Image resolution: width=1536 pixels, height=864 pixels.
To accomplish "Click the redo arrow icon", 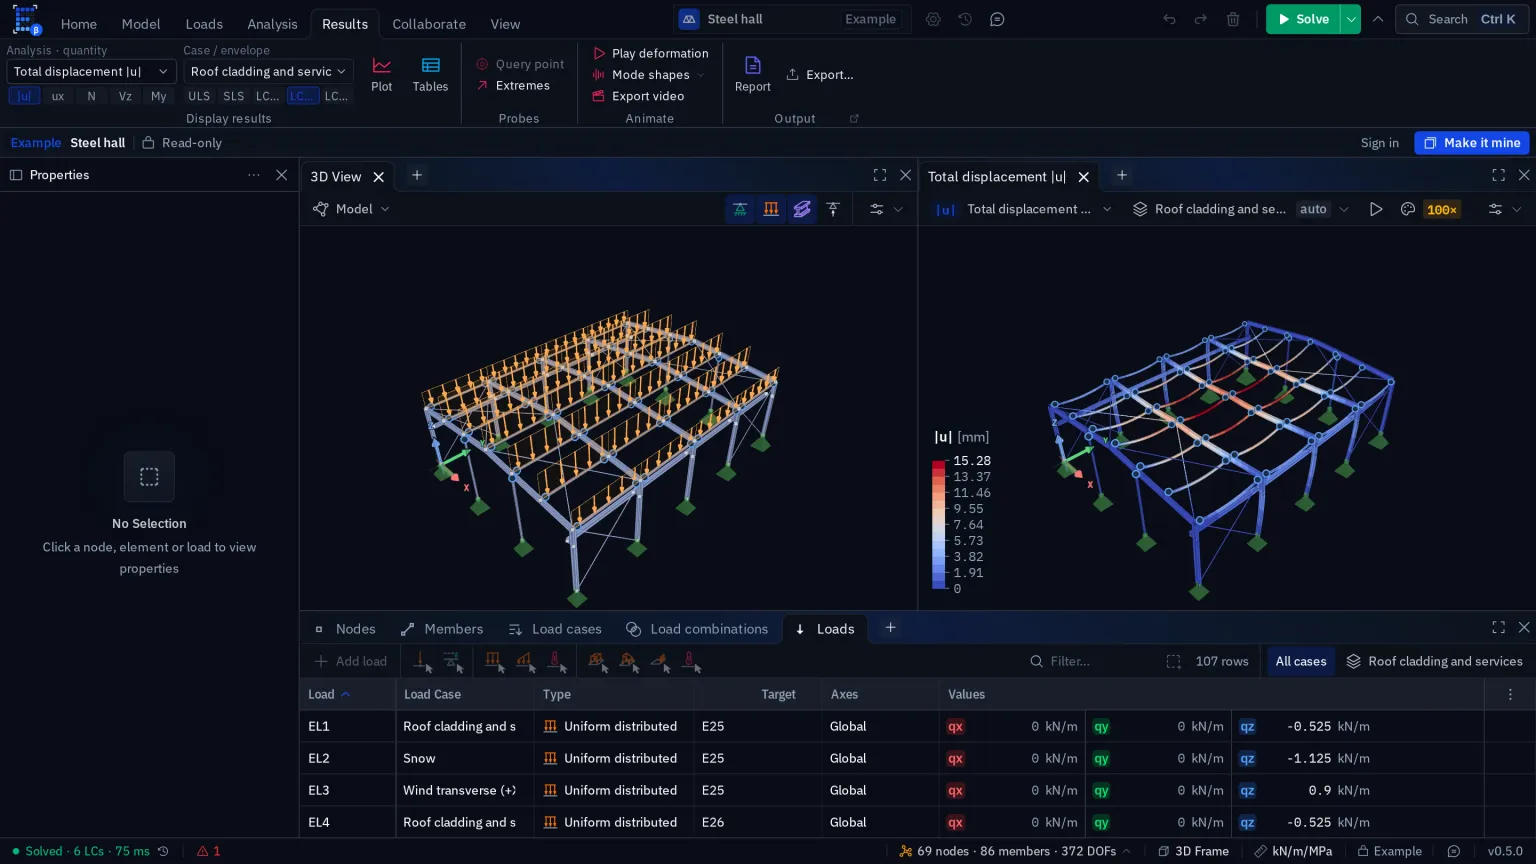I will click(x=1201, y=19).
